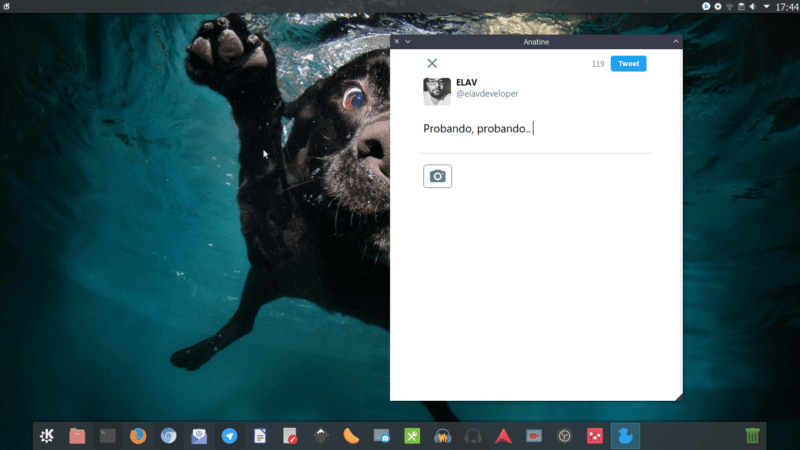Launch the screen recorder icon in the dock
Viewport: 800px width, 450px height.
click(x=534, y=436)
